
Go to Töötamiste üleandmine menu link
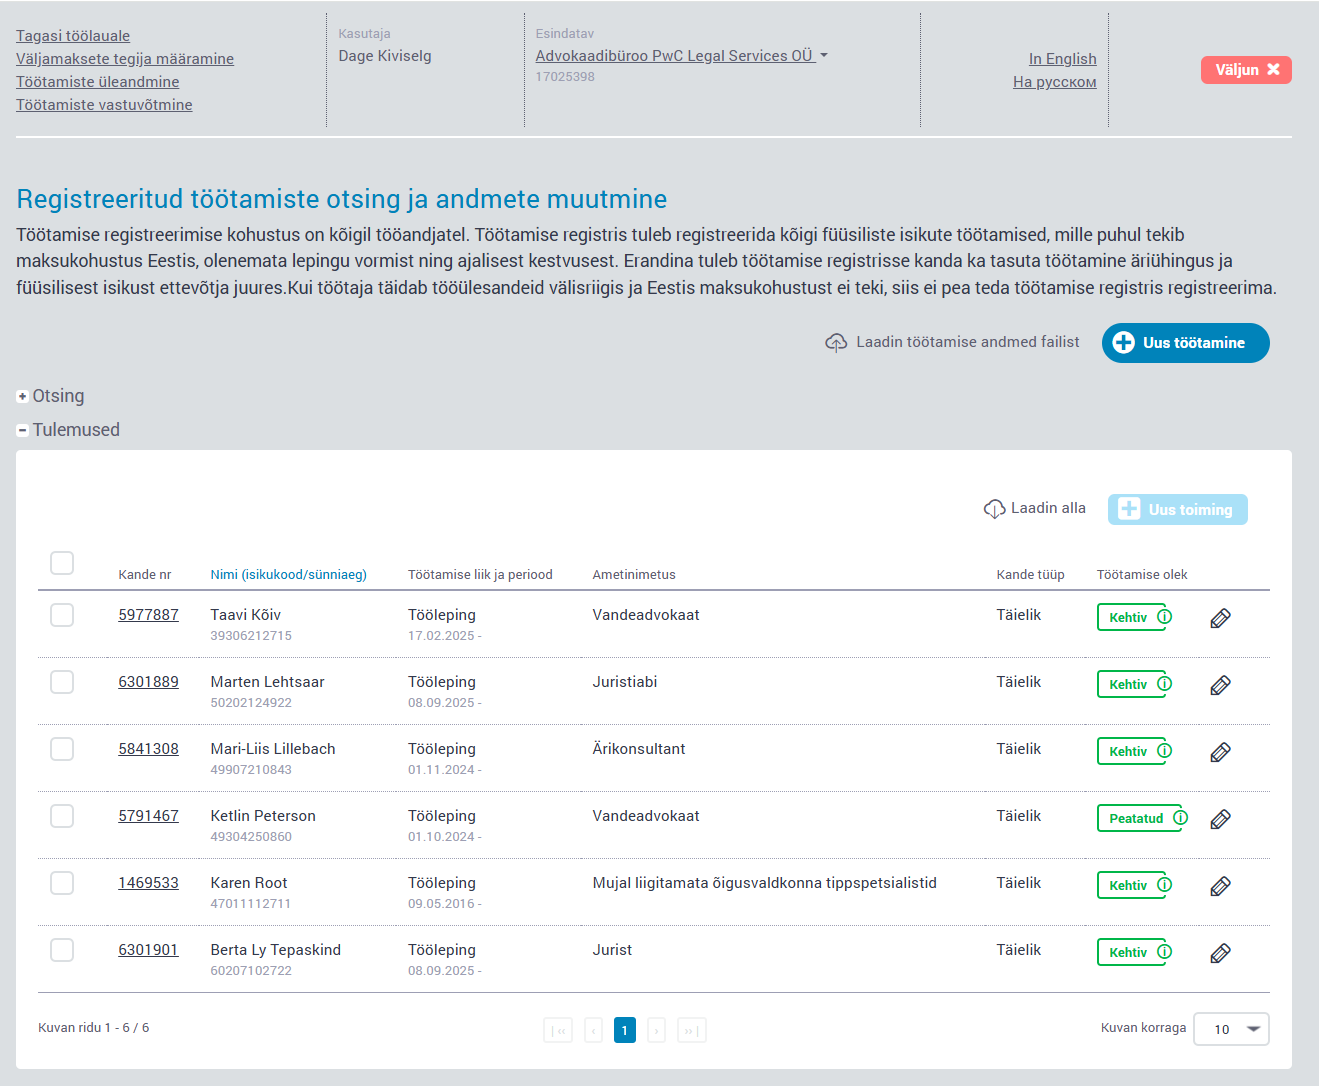[98, 82]
